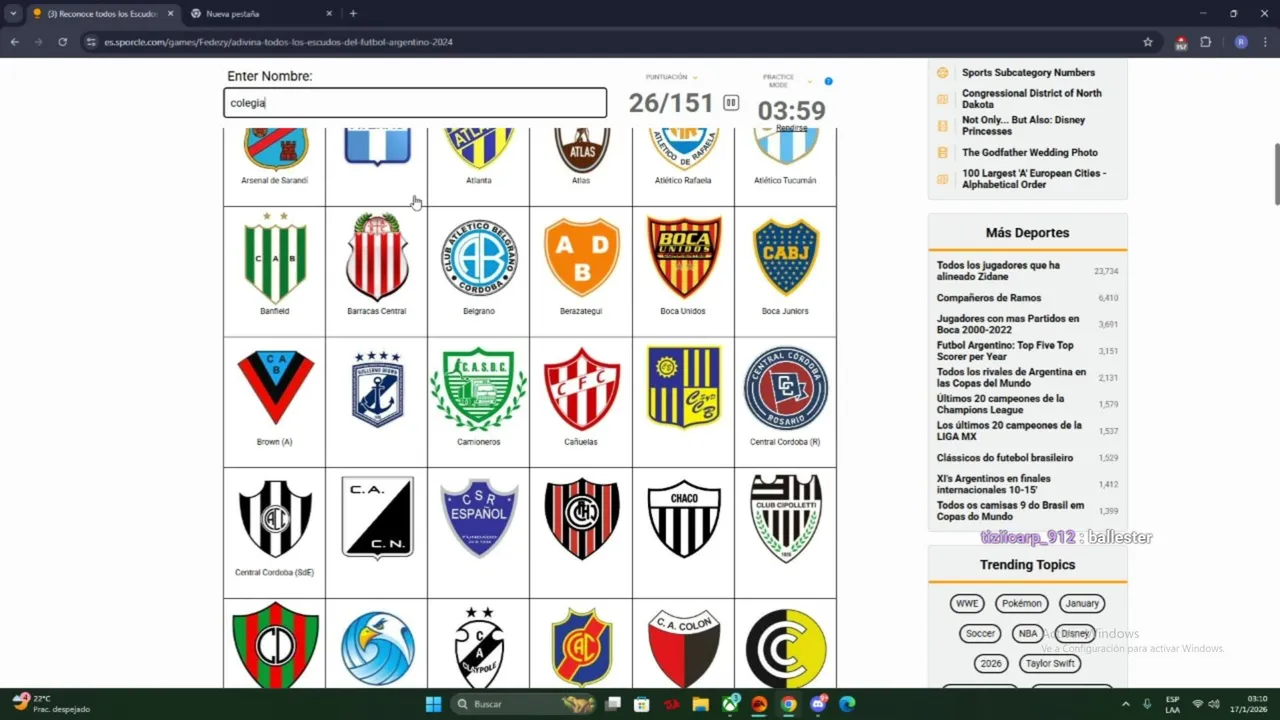Open the browser extensions puzzle icon
This screenshot has width=1280, height=720.
click(x=1205, y=42)
